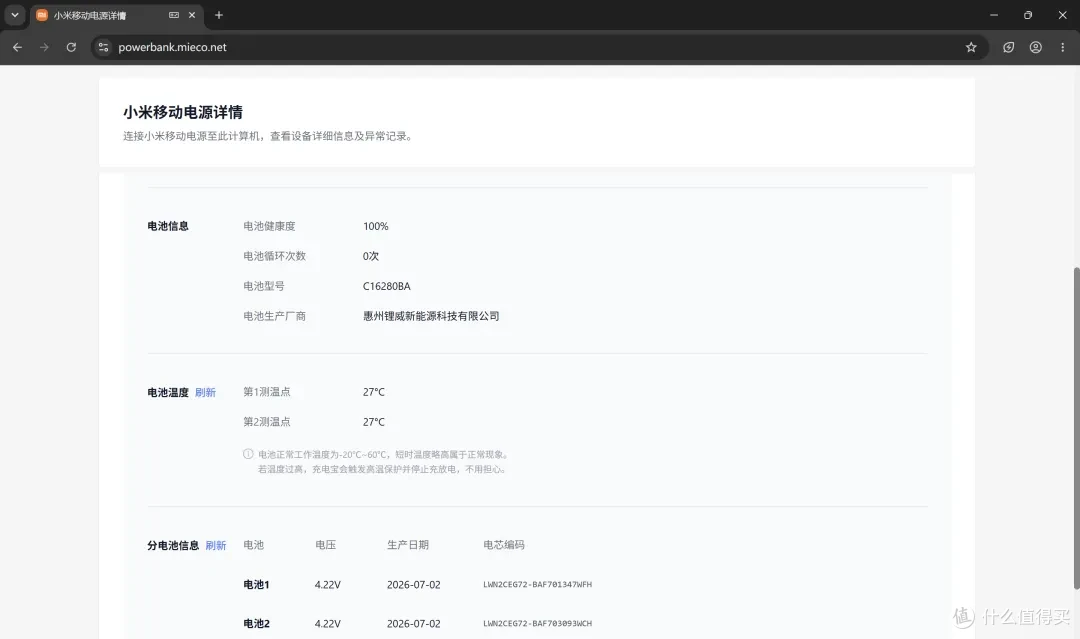Select the 电池健康度 label
Viewport: 1080px width, 639px height.
(x=269, y=226)
